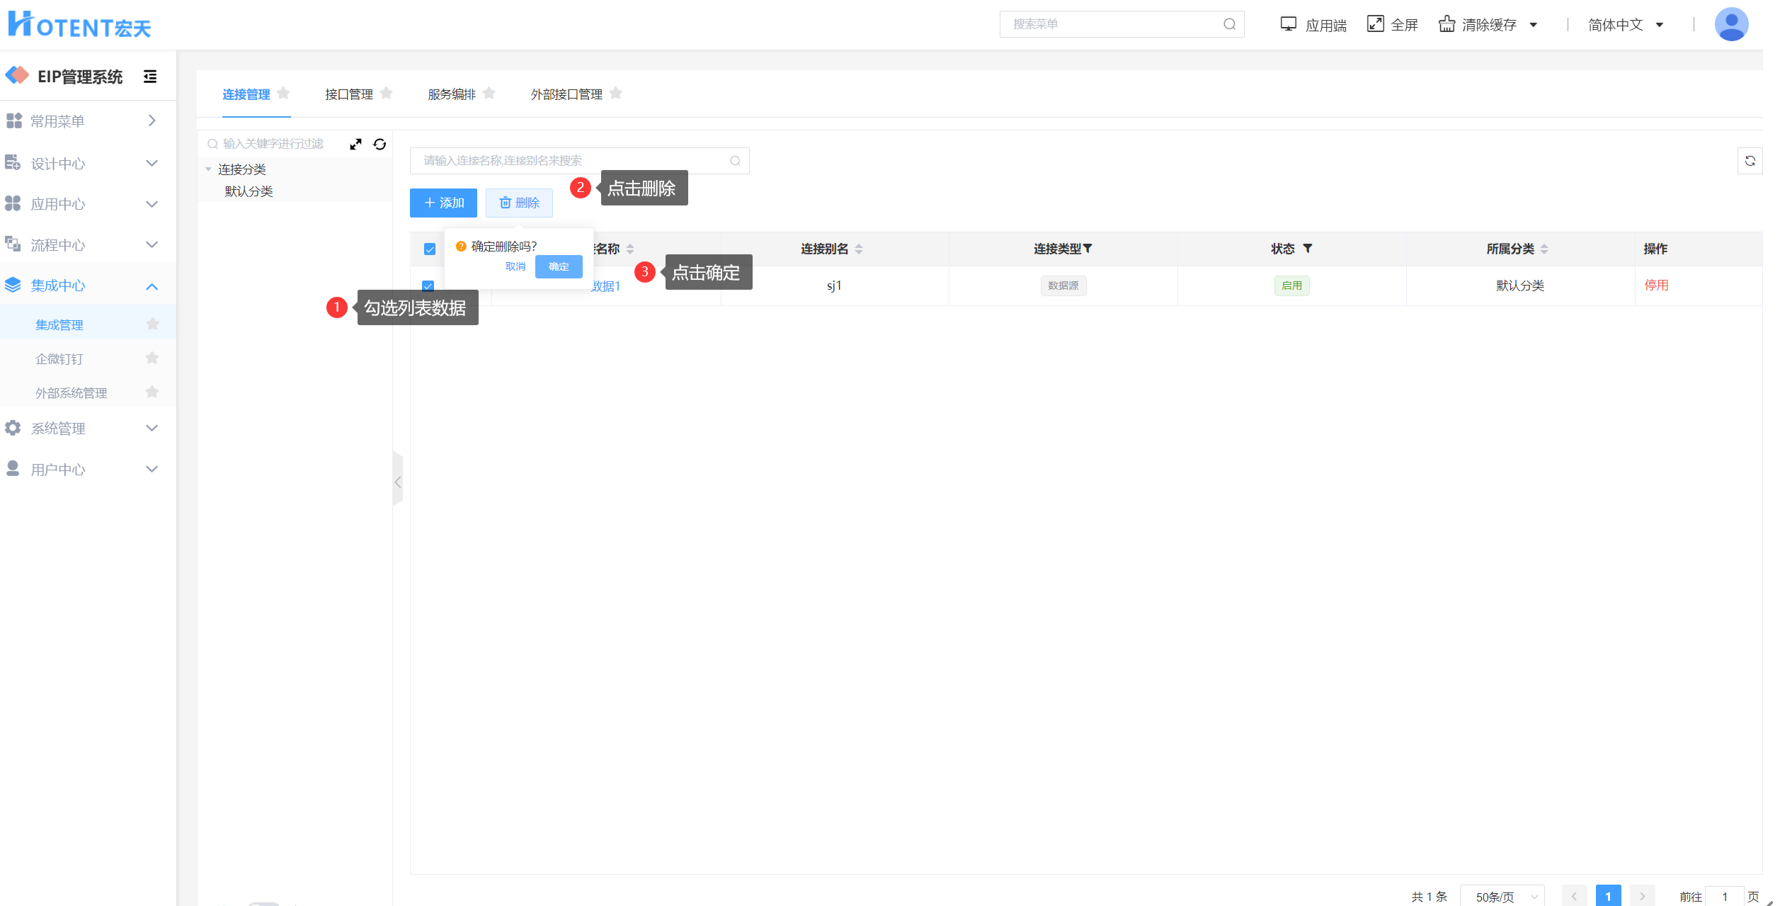Click the 前往 page number input

pyautogui.click(x=1724, y=897)
